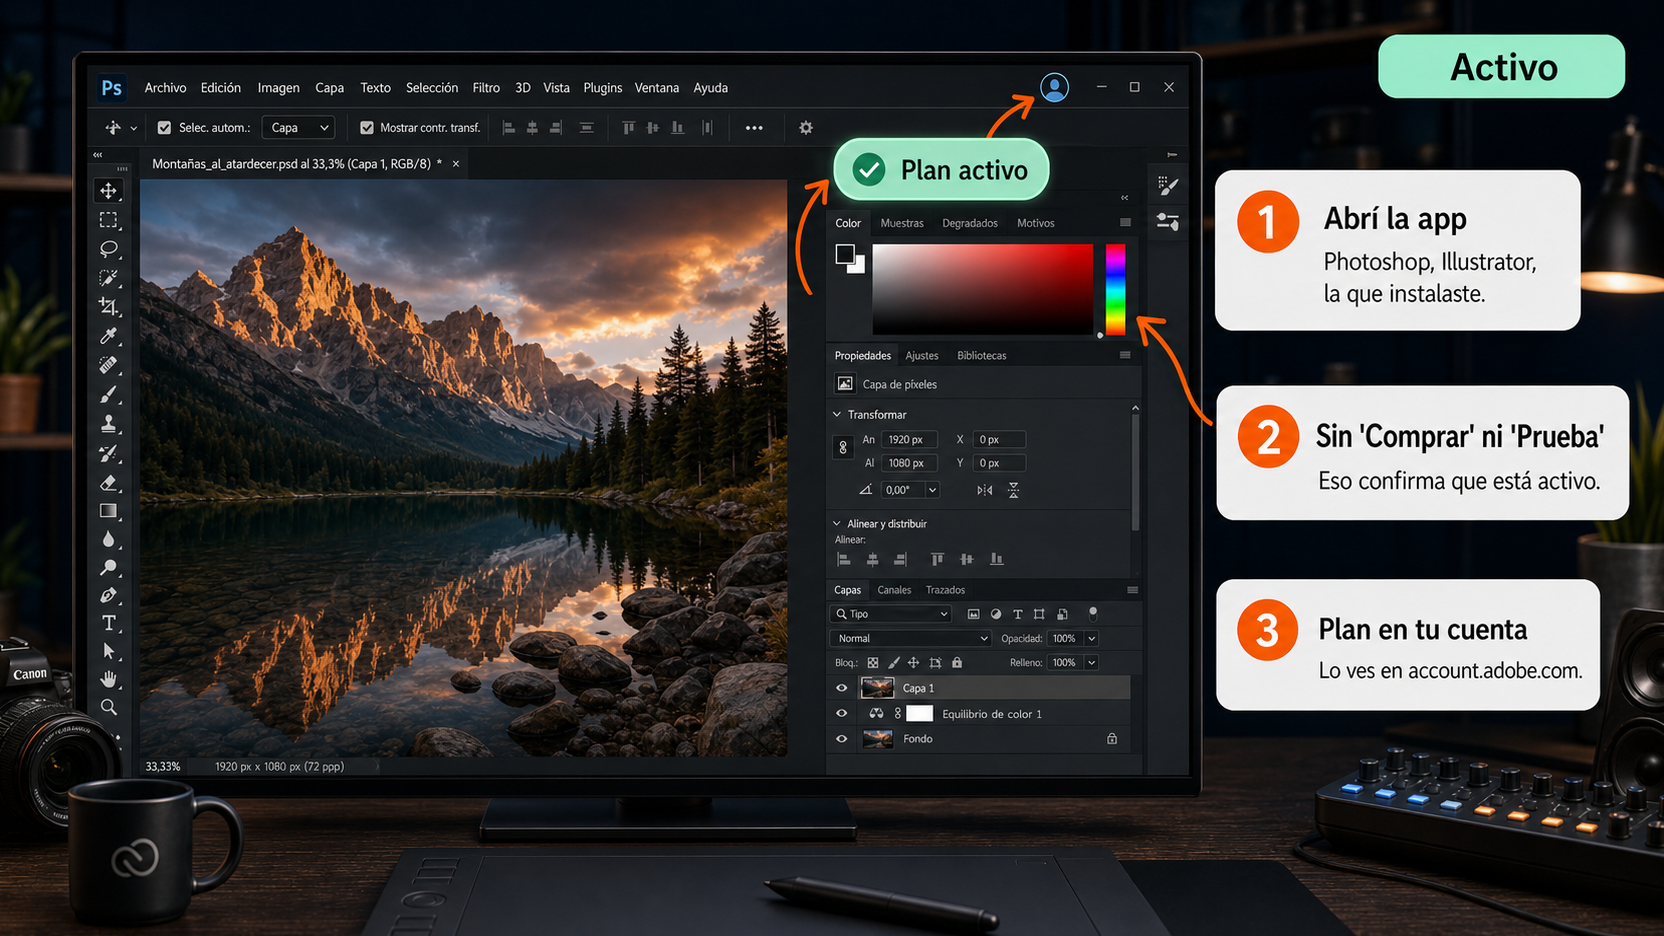Toggle the width-height link icon

pyautogui.click(x=842, y=448)
